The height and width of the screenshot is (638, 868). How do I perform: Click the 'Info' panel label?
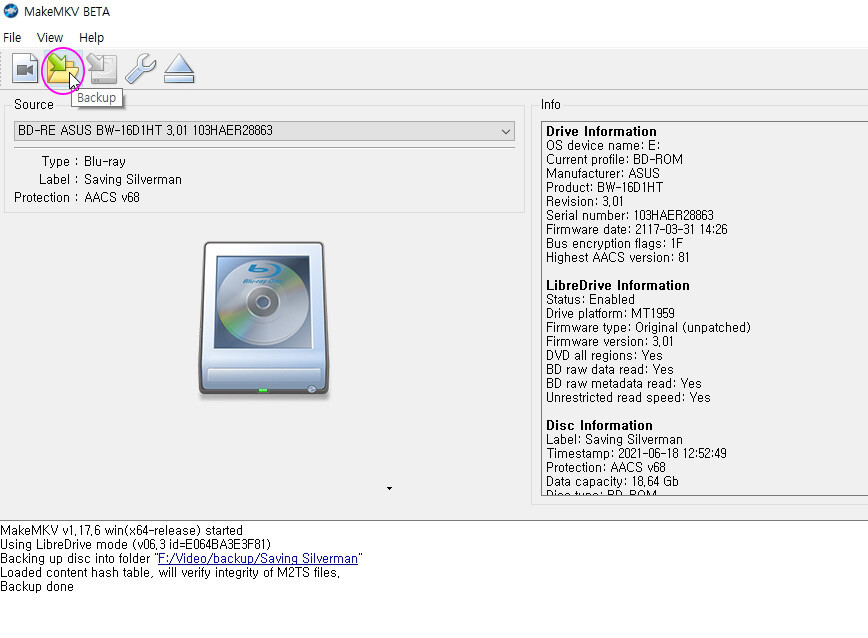[x=551, y=105]
